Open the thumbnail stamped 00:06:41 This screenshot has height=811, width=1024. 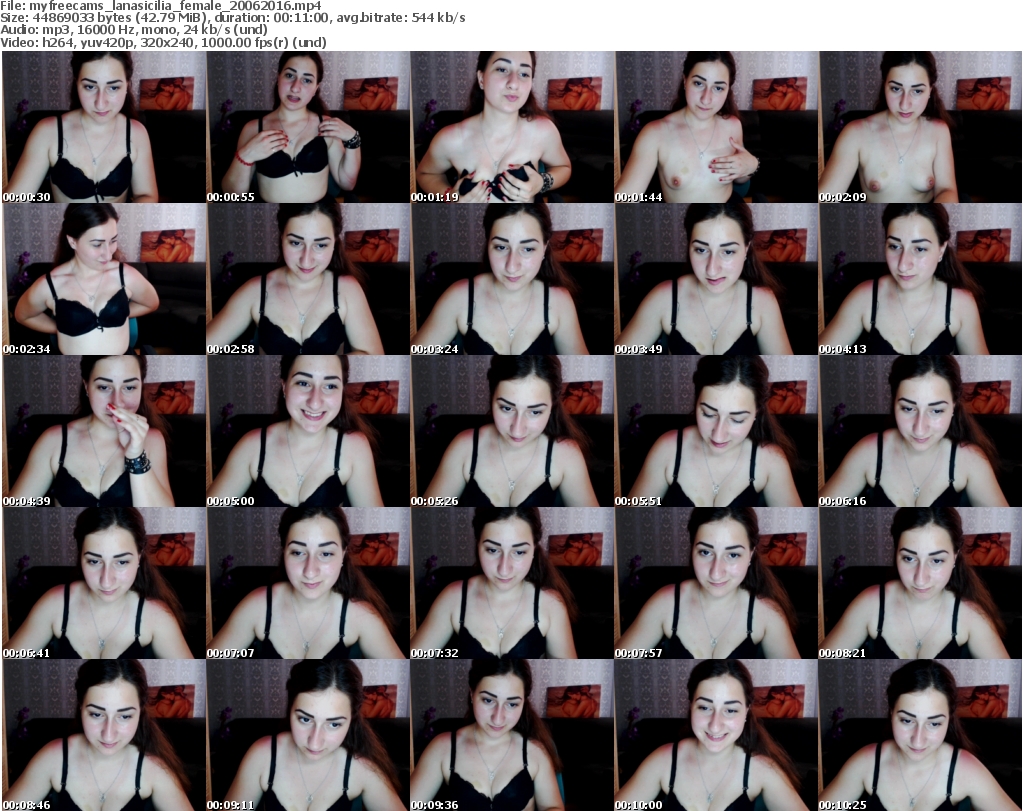(x=104, y=584)
